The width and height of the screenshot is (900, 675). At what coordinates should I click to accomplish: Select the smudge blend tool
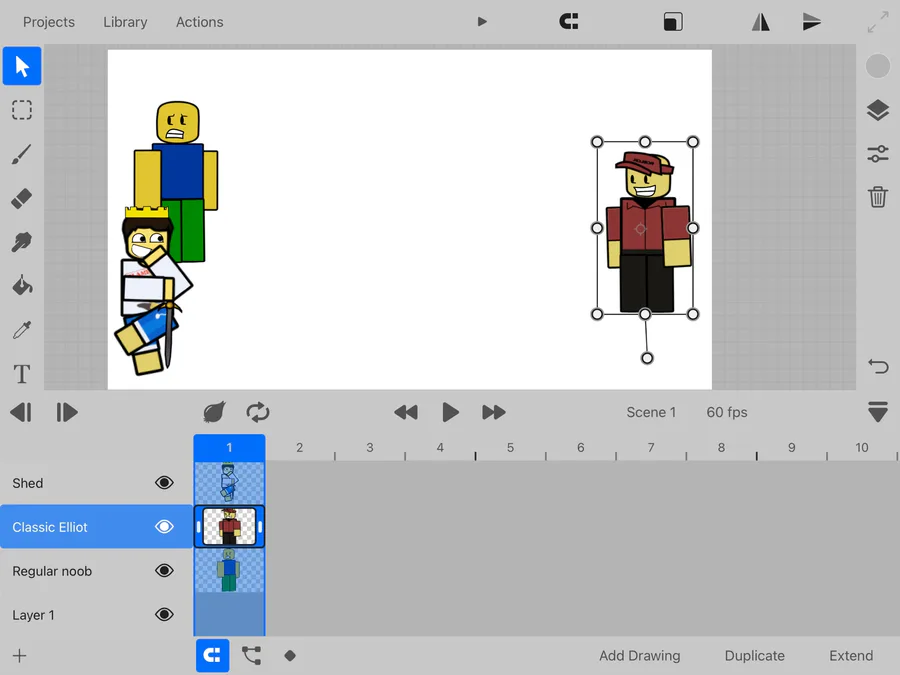(x=22, y=242)
